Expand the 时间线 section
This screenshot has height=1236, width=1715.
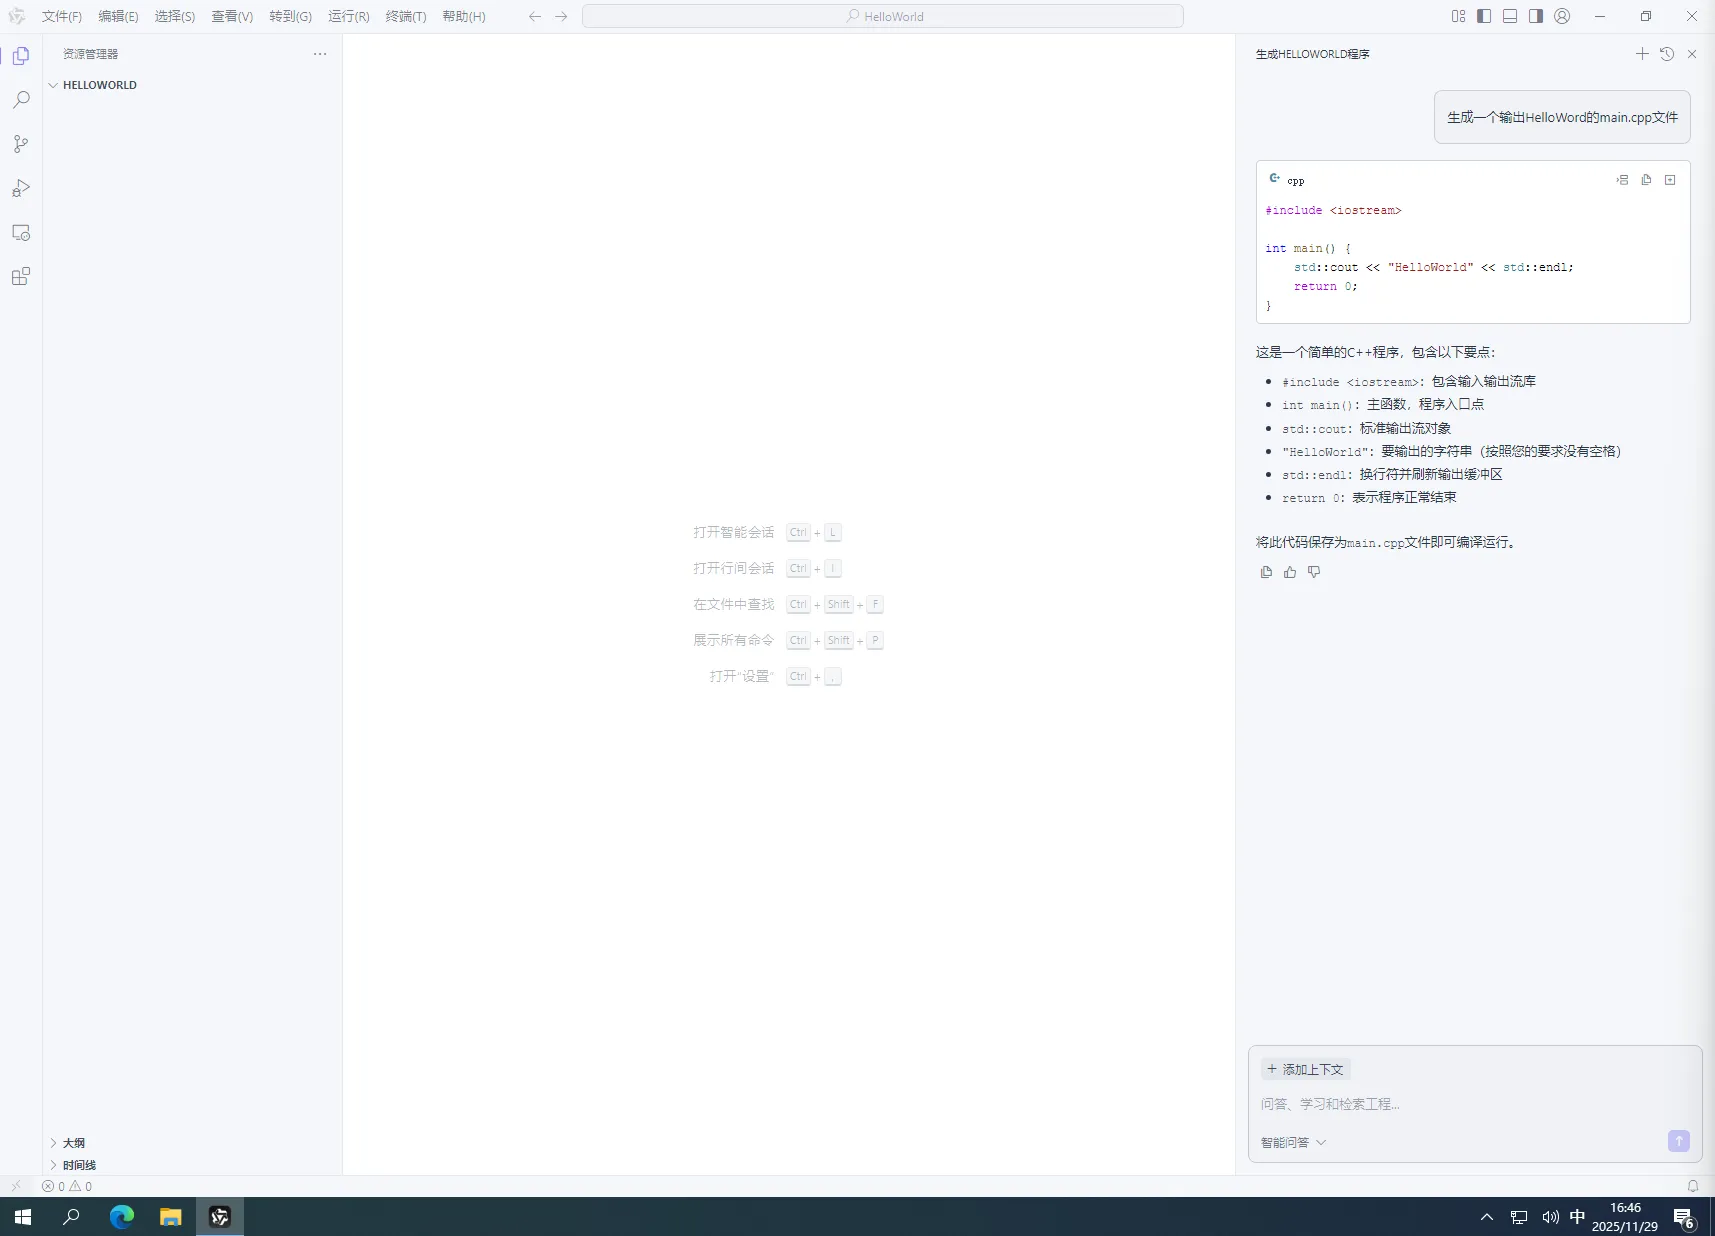pyautogui.click(x=193, y=1165)
